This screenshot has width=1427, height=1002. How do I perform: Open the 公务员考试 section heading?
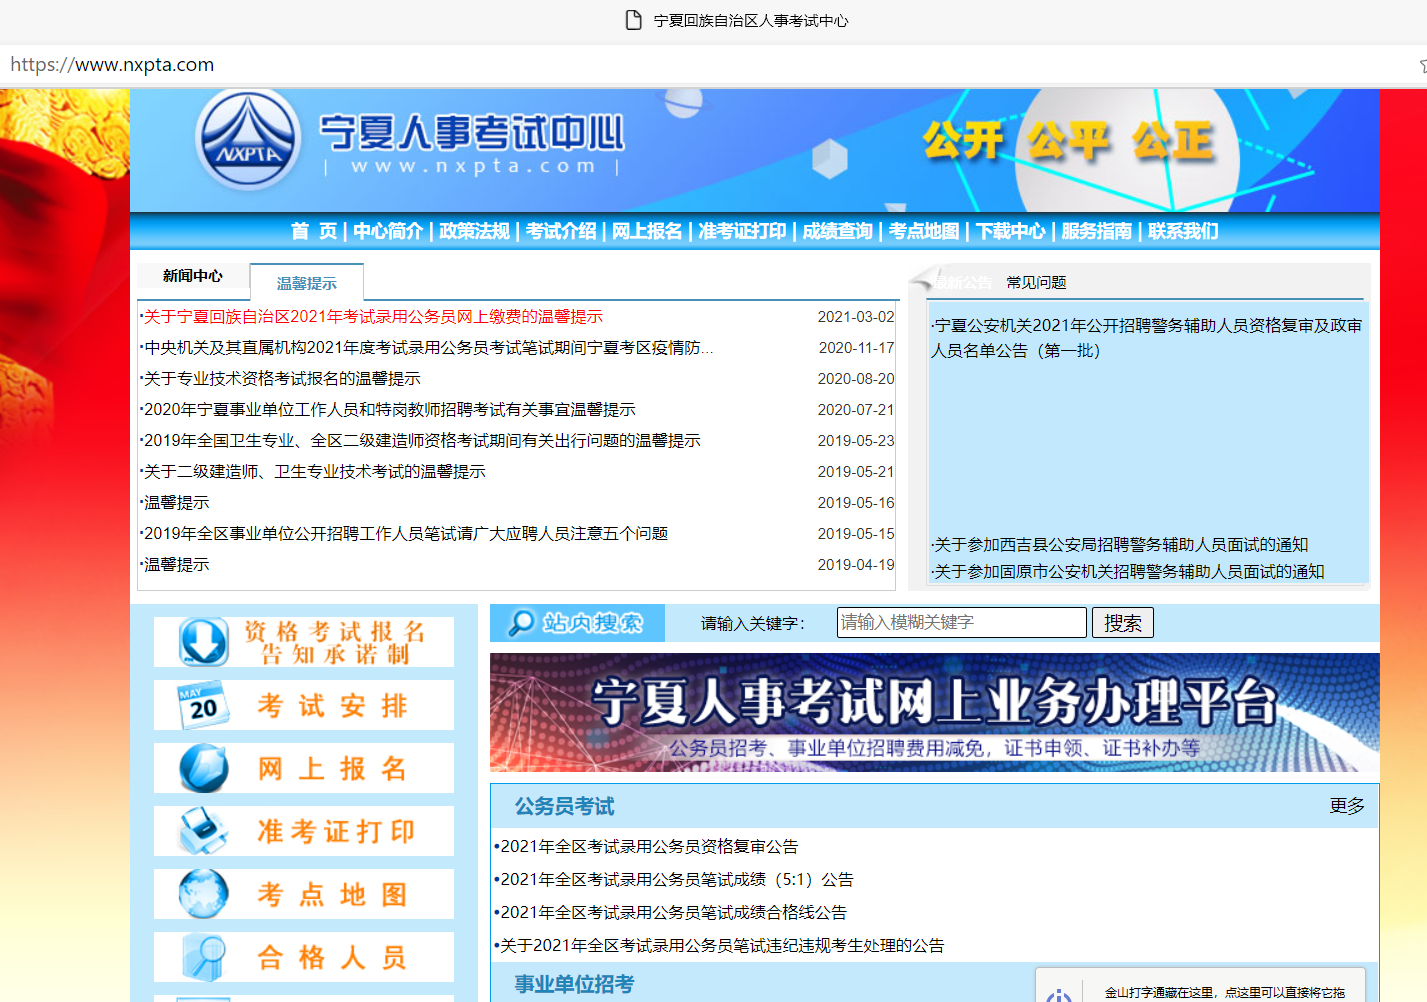565,807
